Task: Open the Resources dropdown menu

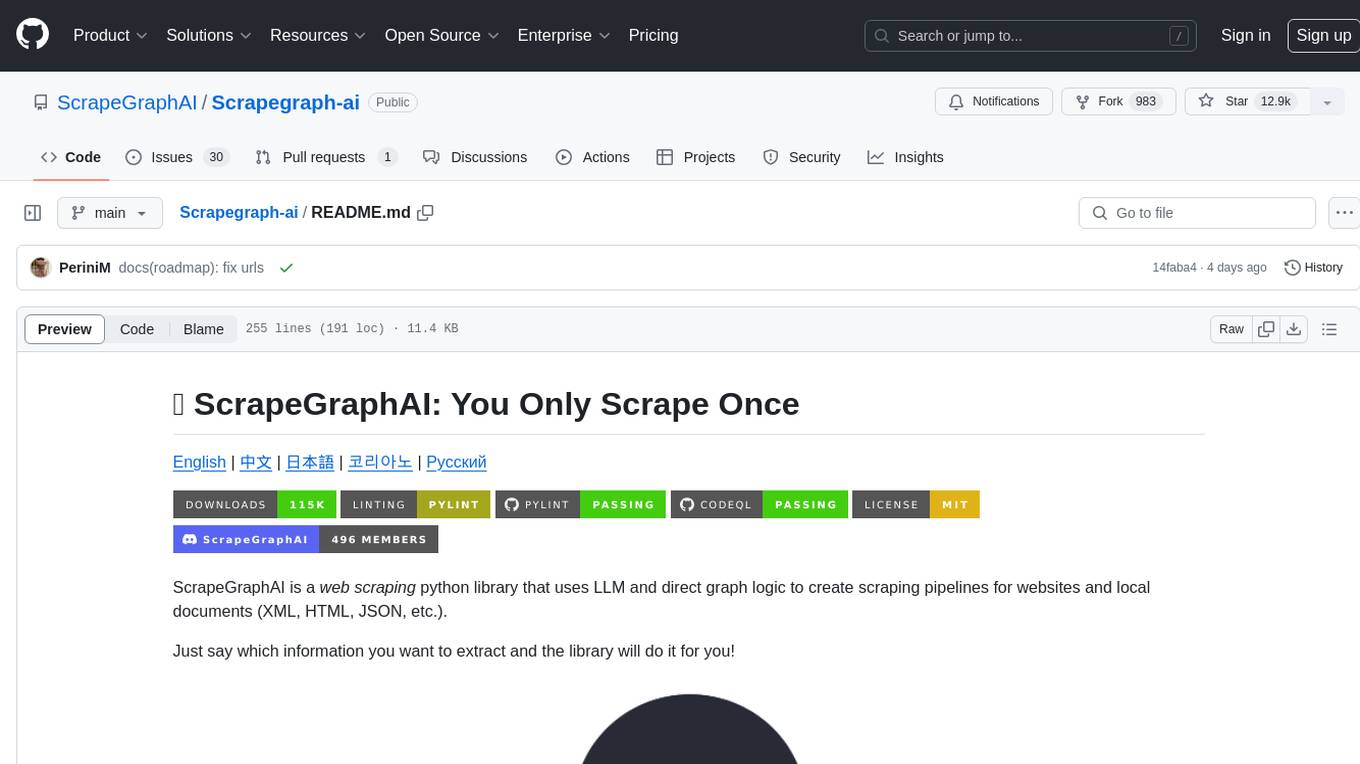Action: click(318, 35)
